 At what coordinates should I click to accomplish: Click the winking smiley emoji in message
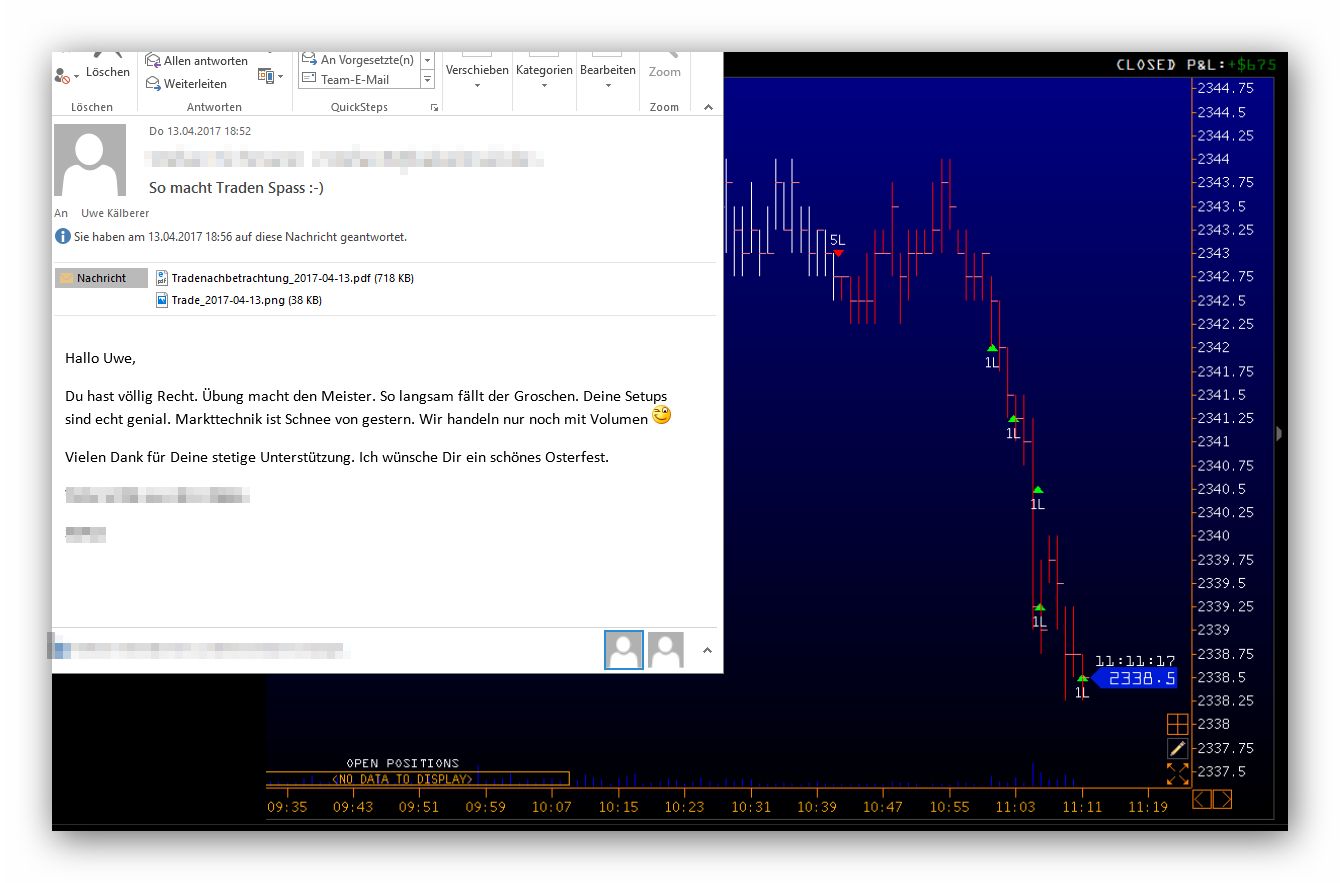click(x=662, y=415)
